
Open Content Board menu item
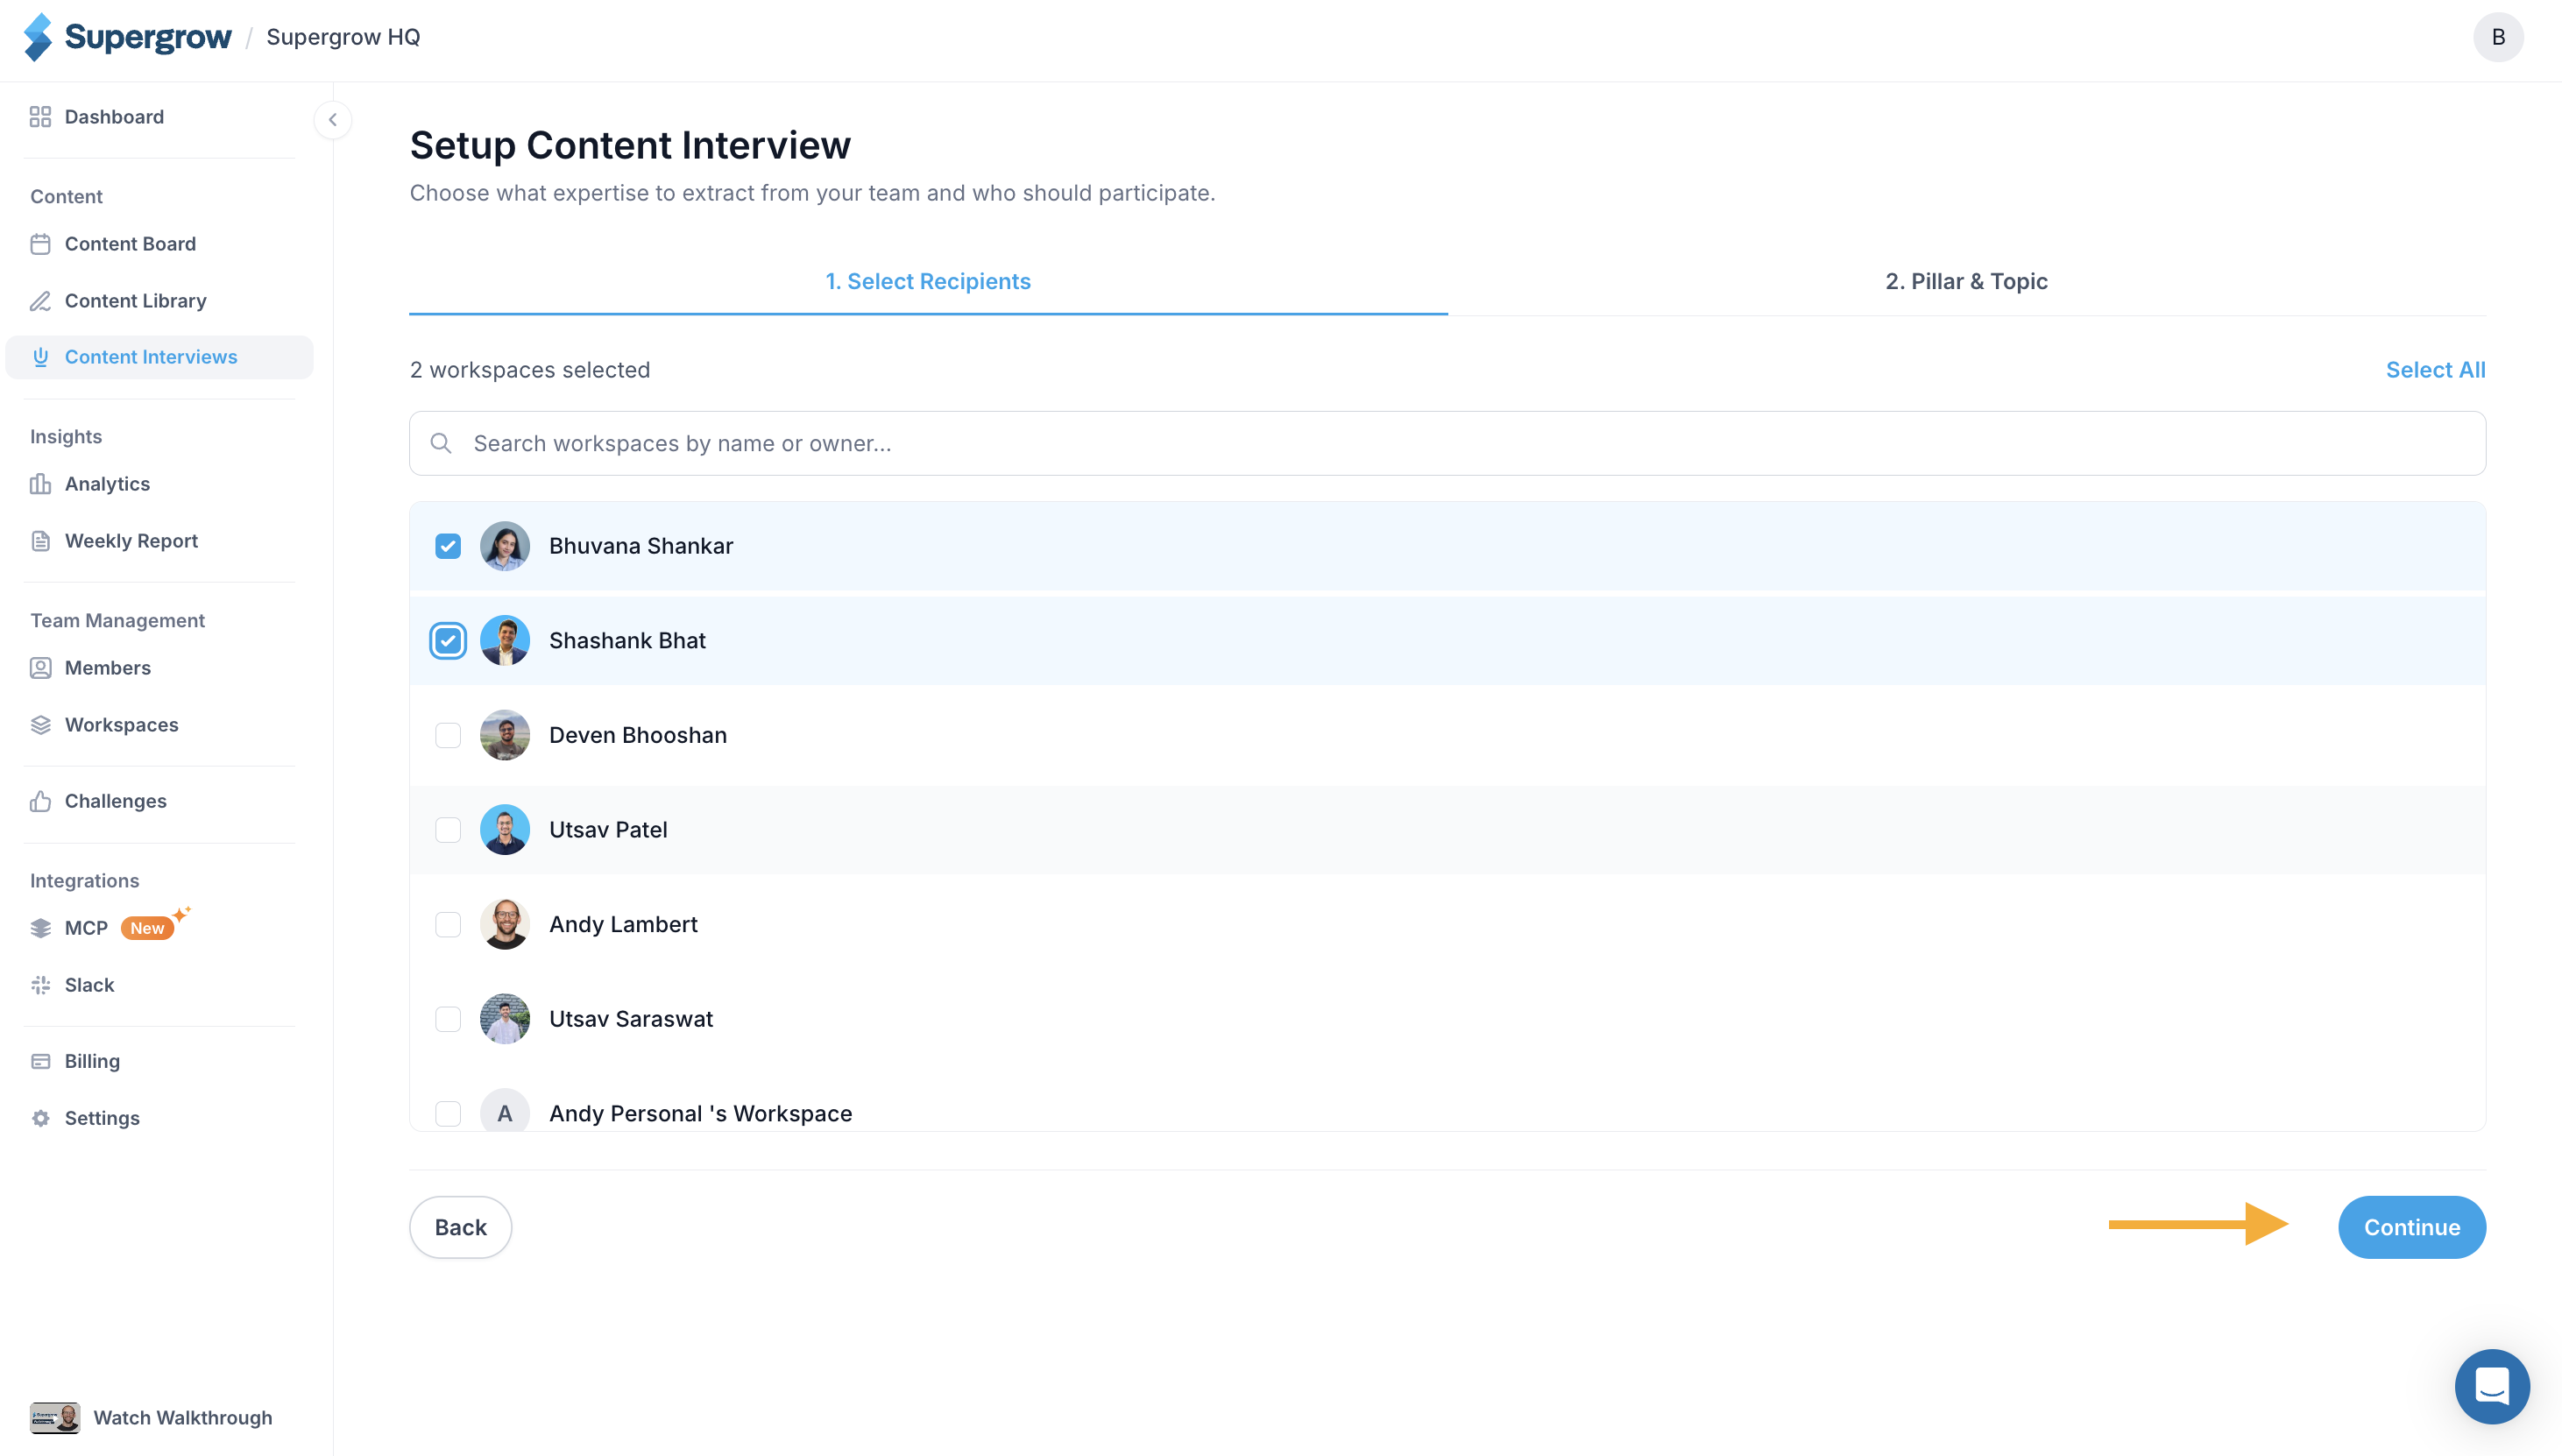tap(159, 244)
